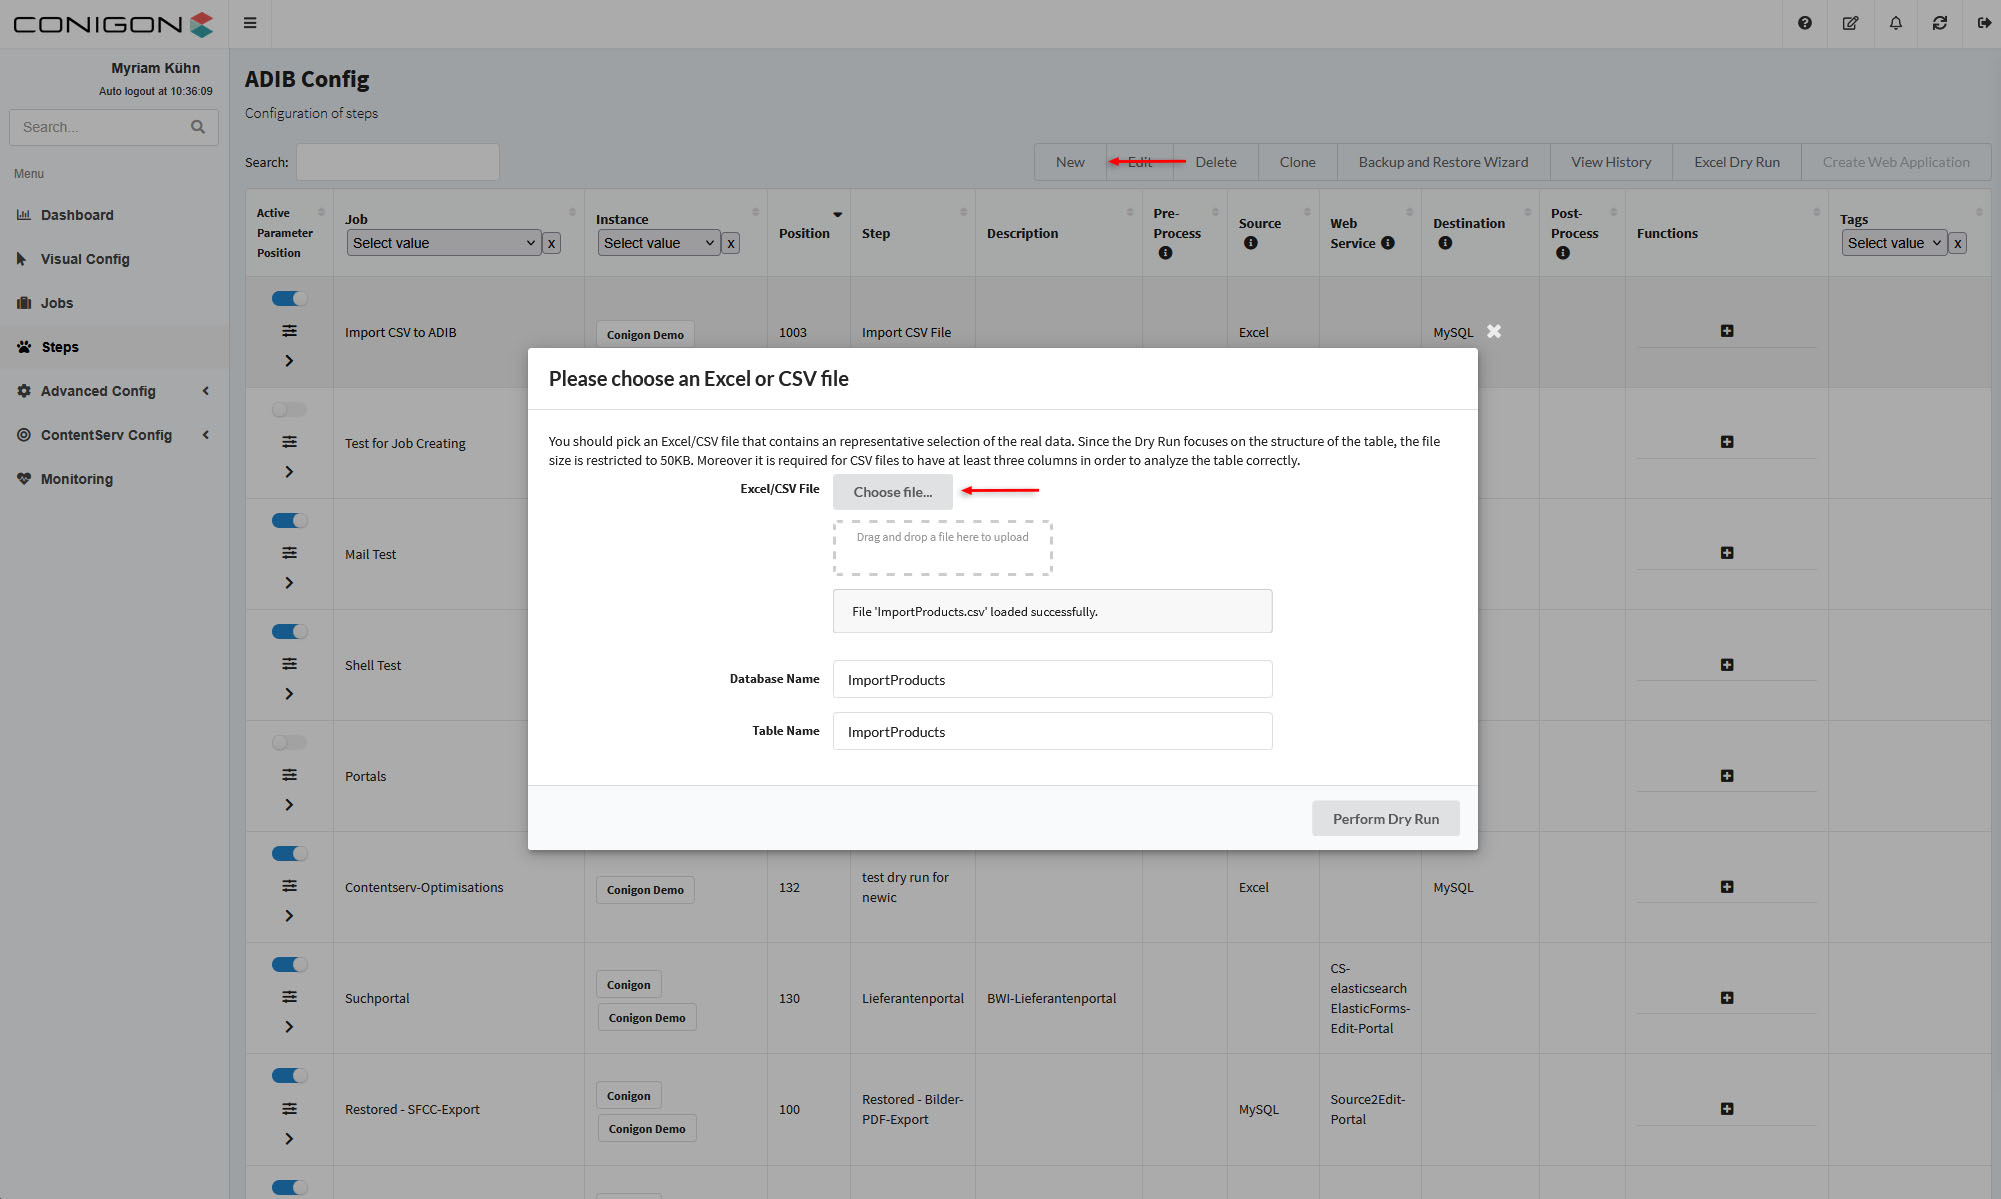Viewport: 2001px width, 1199px height.
Task: Click the sidebar search magnifier icon
Action: [198, 127]
